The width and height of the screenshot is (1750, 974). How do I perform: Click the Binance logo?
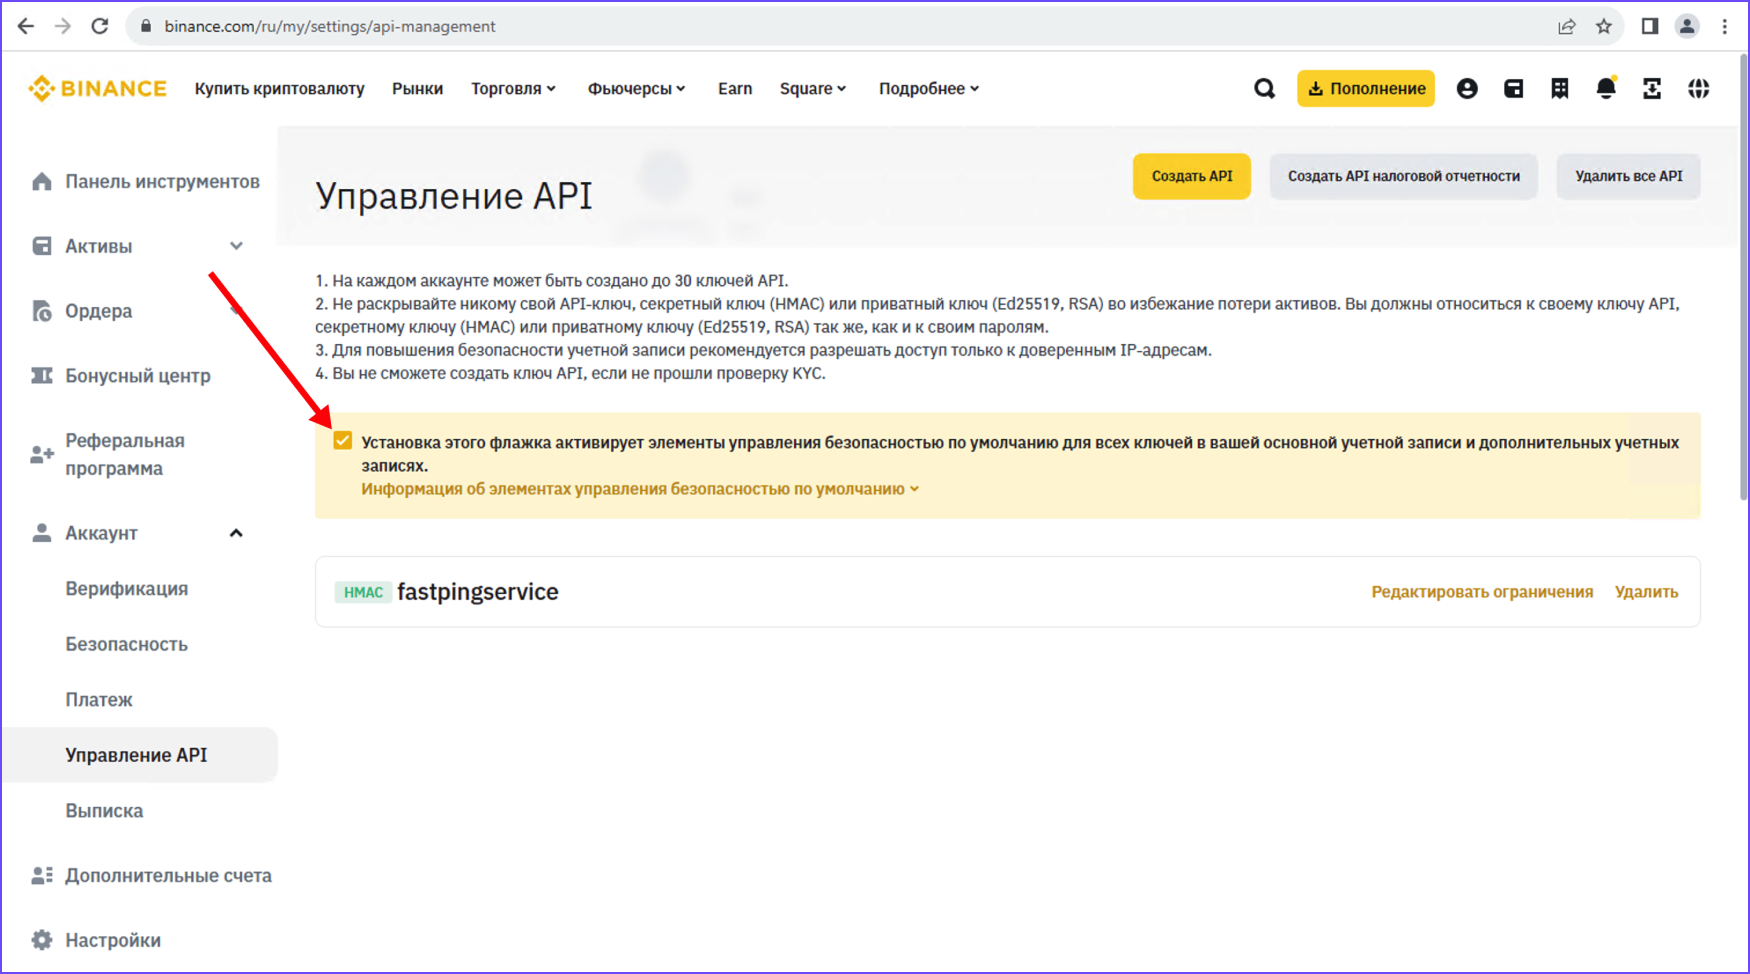98,89
